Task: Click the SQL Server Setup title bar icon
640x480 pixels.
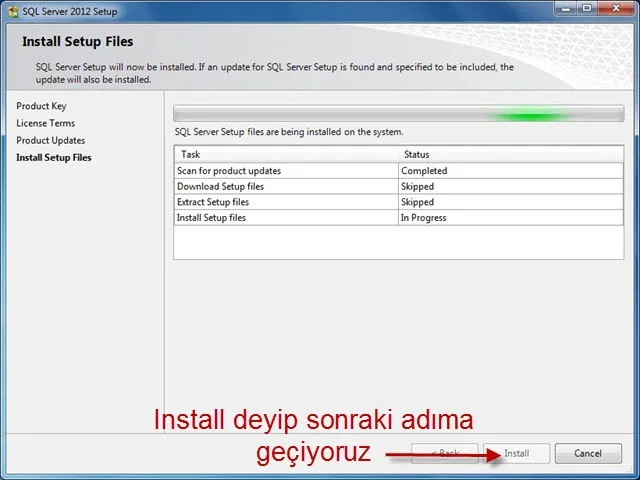Action: click(13, 11)
